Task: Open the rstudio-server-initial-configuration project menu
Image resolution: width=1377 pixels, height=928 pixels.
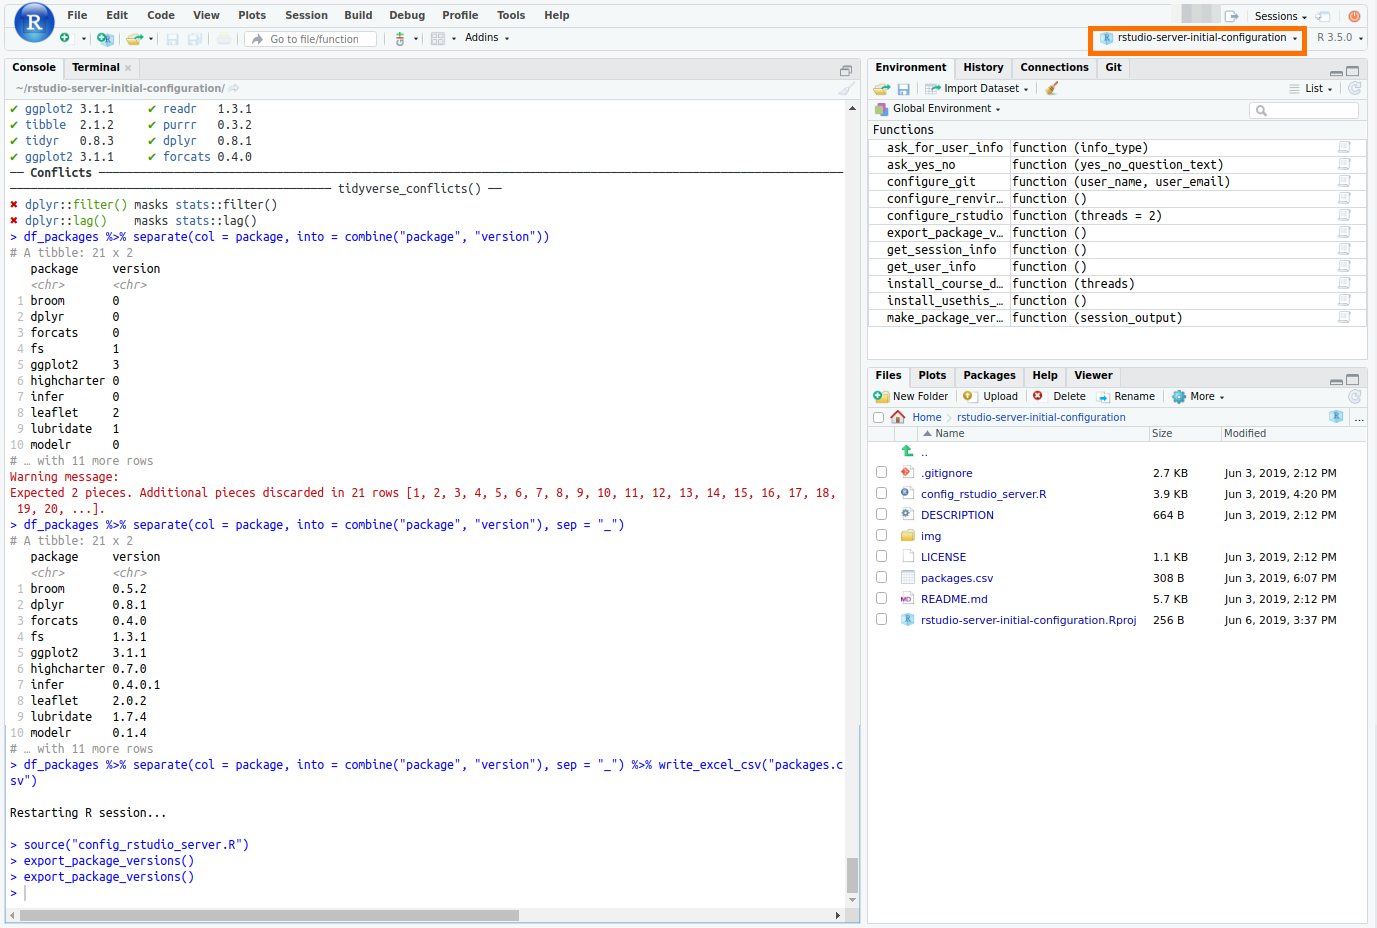Action: tap(1197, 38)
